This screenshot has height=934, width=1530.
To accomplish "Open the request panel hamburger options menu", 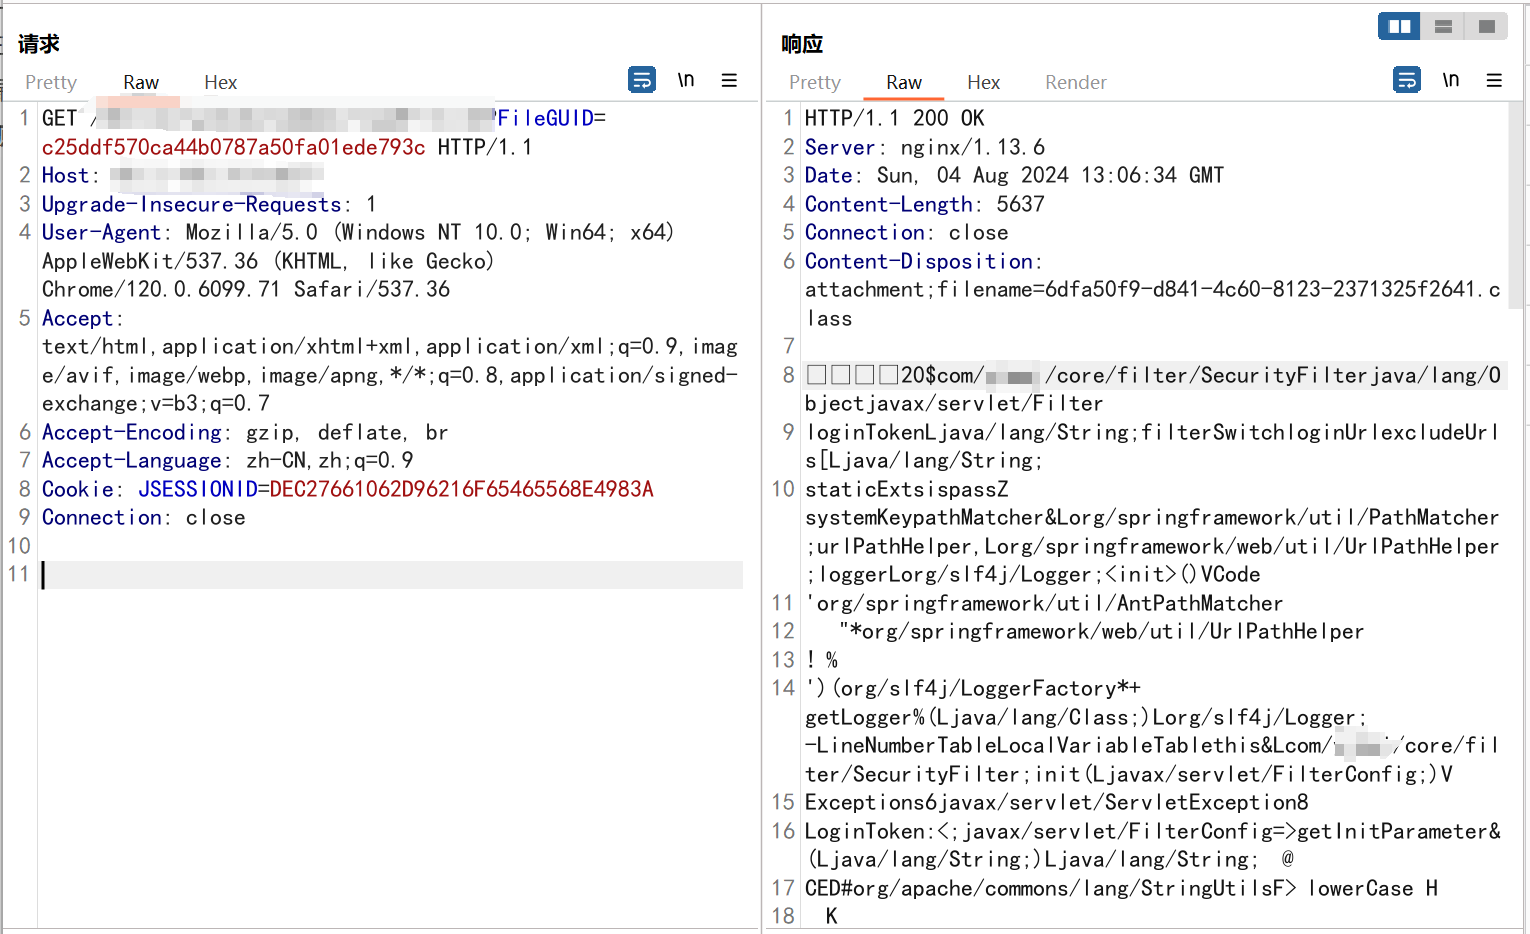I will pos(729,80).
